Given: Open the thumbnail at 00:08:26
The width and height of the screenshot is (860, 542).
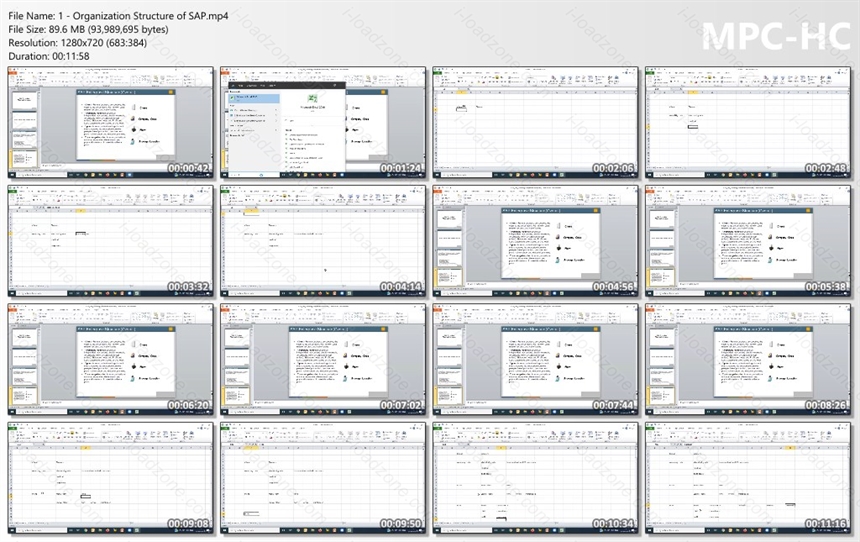Looking at the screenshot, I should pyautogui.click(x=749, y=360).
